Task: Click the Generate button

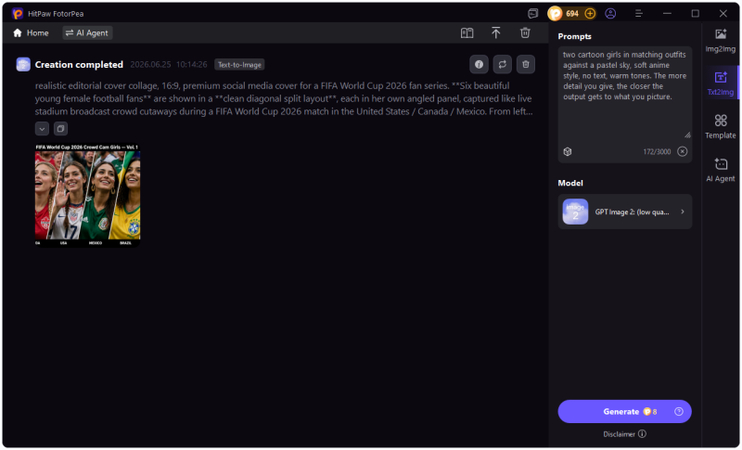Action: coord(625,411)
